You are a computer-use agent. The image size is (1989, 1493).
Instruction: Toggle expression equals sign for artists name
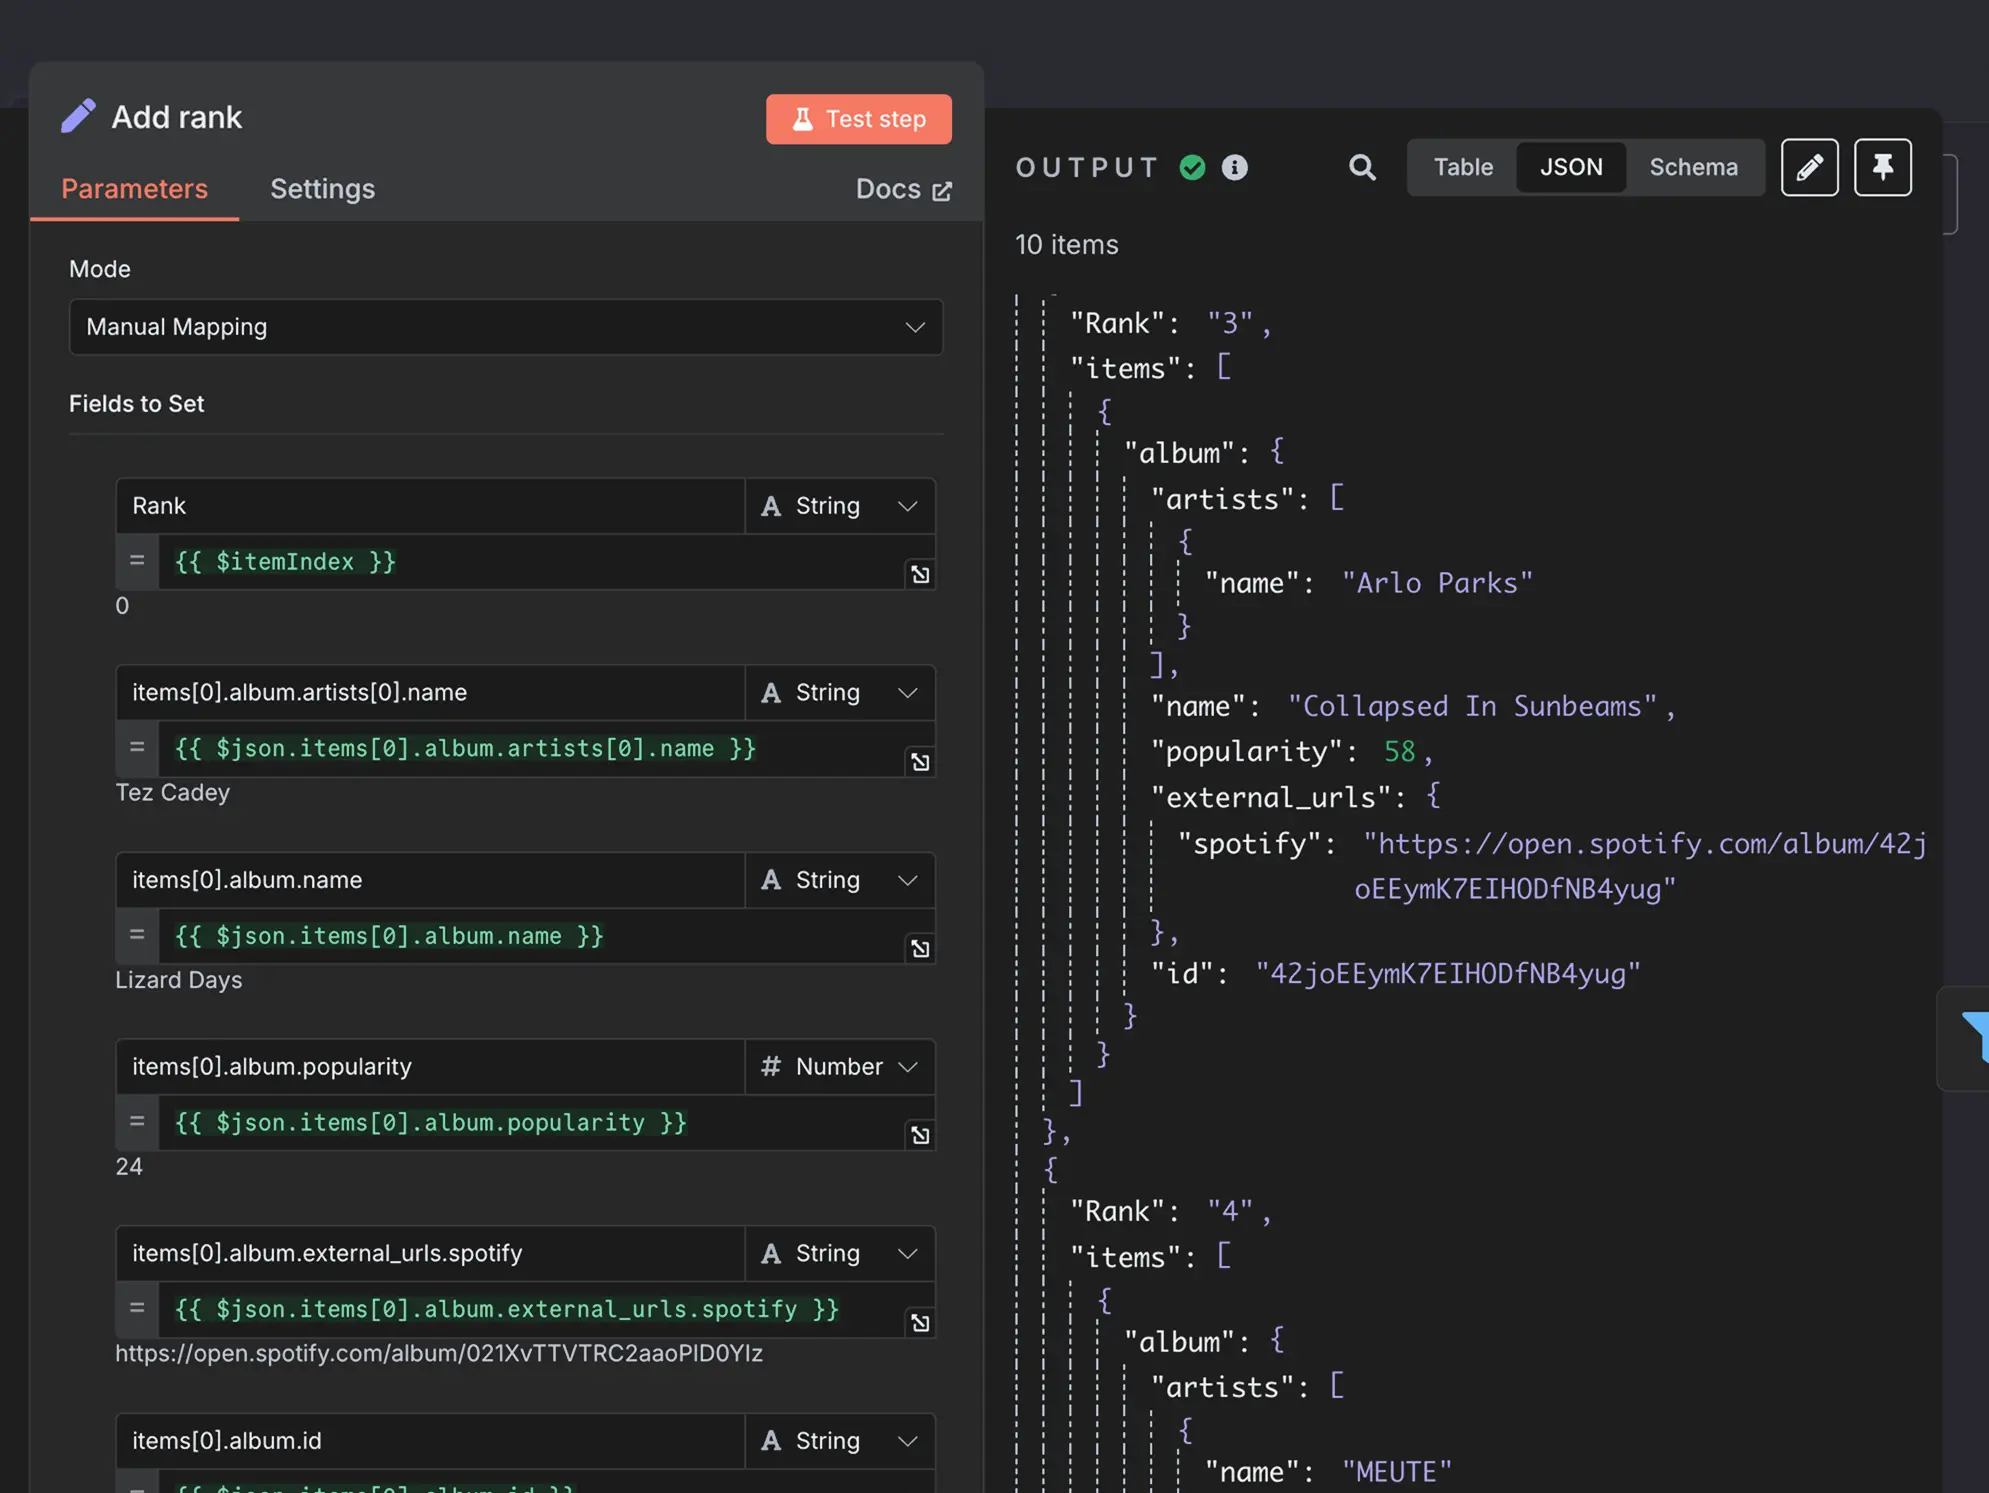[x=137, y=748]
